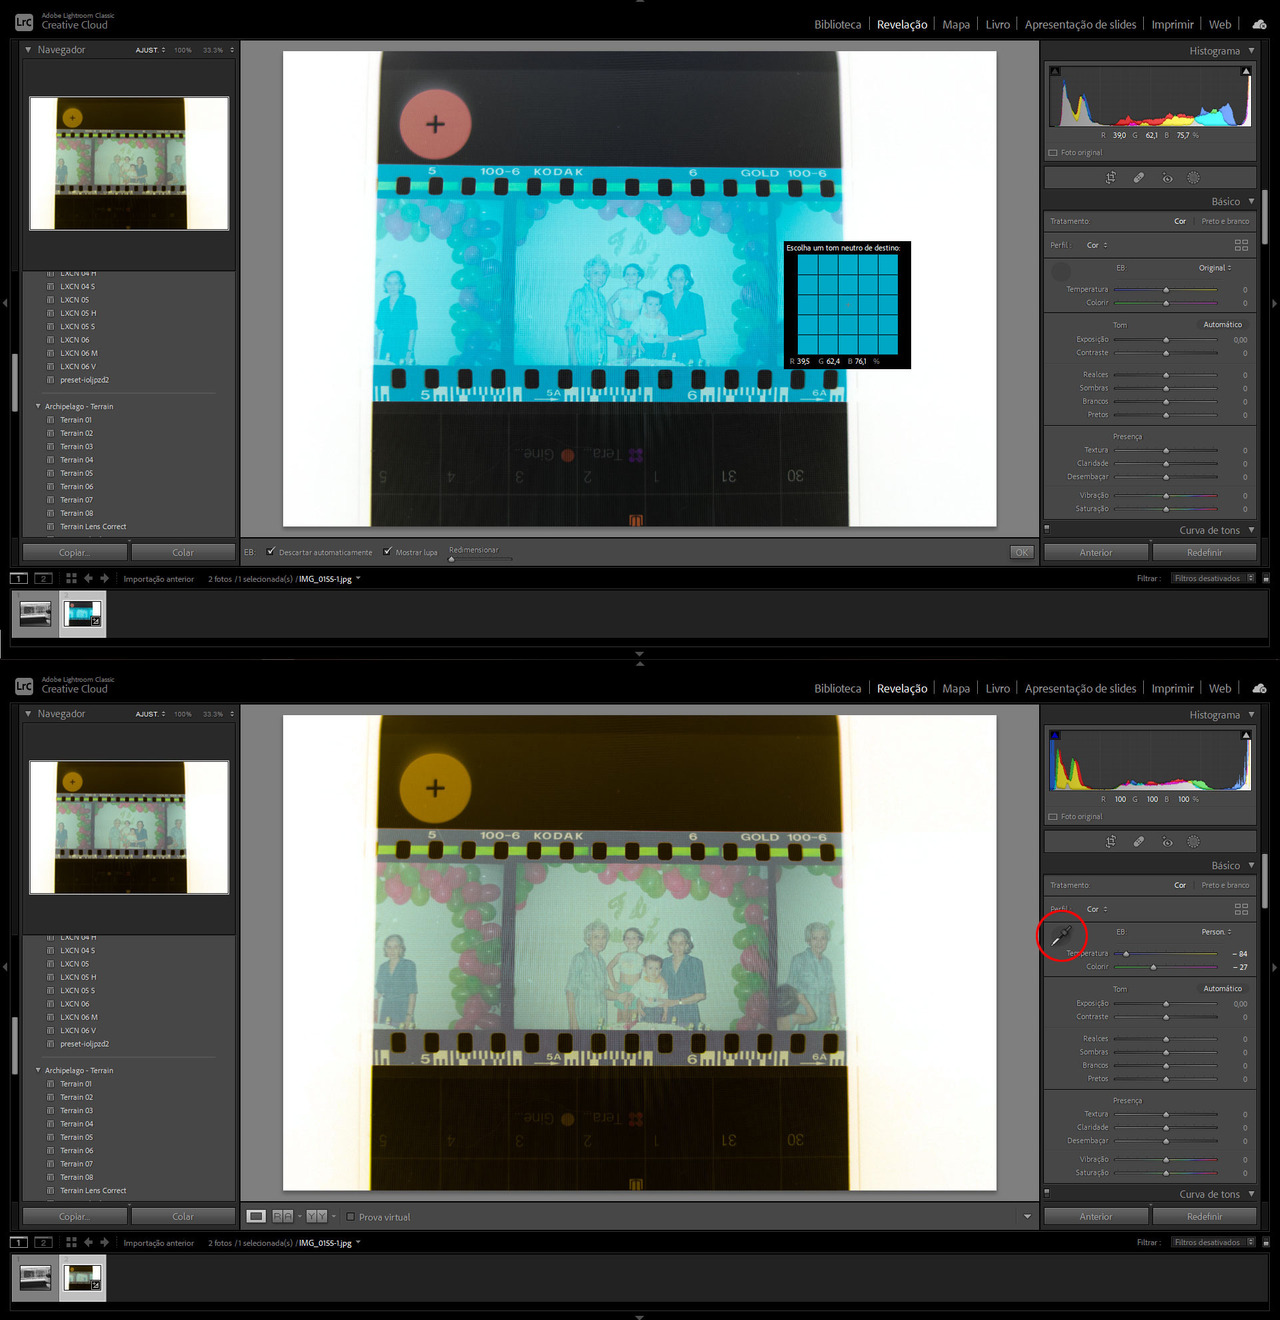Activate Red Eye Correction tool in the upper window
The height and width of the screenshot is (1320, 1280).
(x=1166, y=178)
